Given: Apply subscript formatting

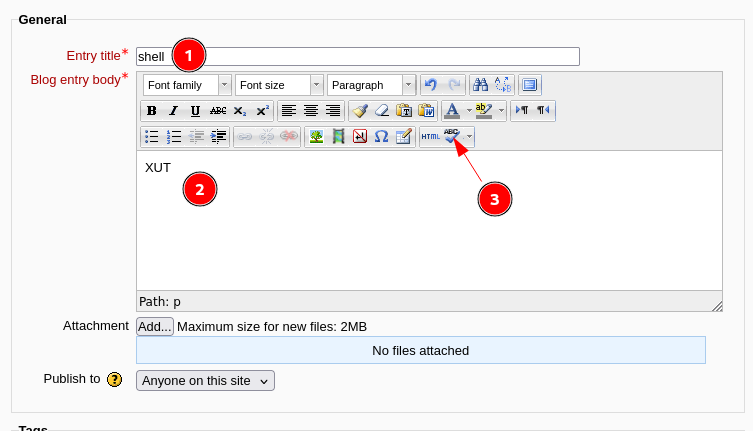Looking at the screenshot, I should (240, 111).
